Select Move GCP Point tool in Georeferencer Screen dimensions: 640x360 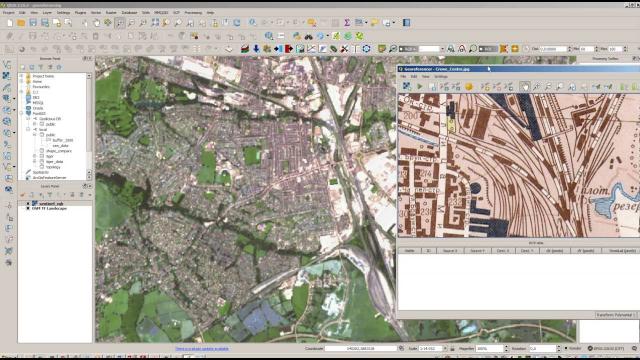pos(509,86)
